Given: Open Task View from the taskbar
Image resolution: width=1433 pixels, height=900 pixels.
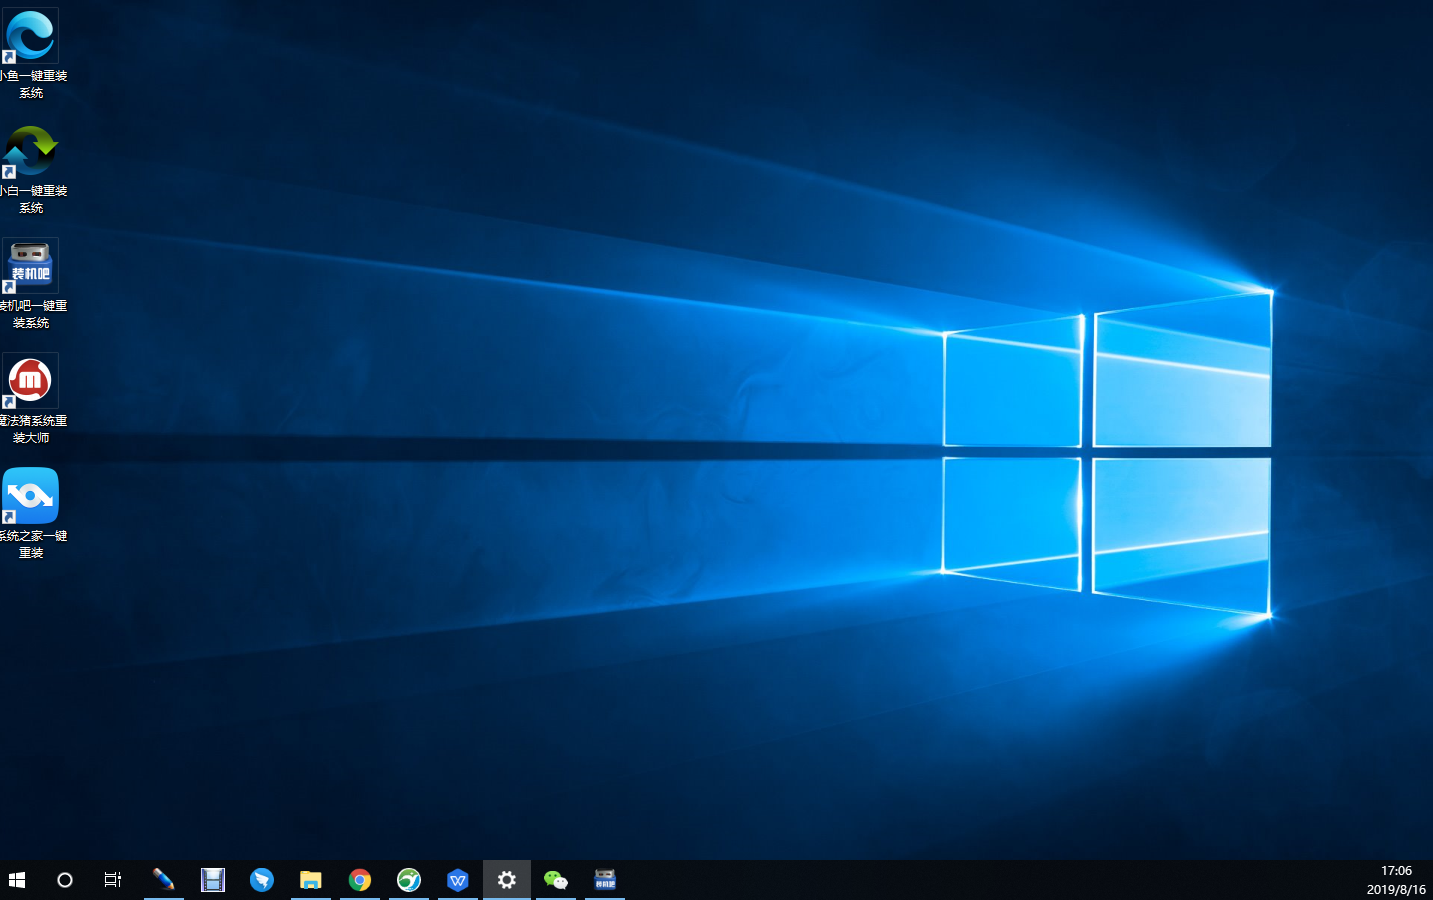Looking at the screenshot, I should (113, 880).
